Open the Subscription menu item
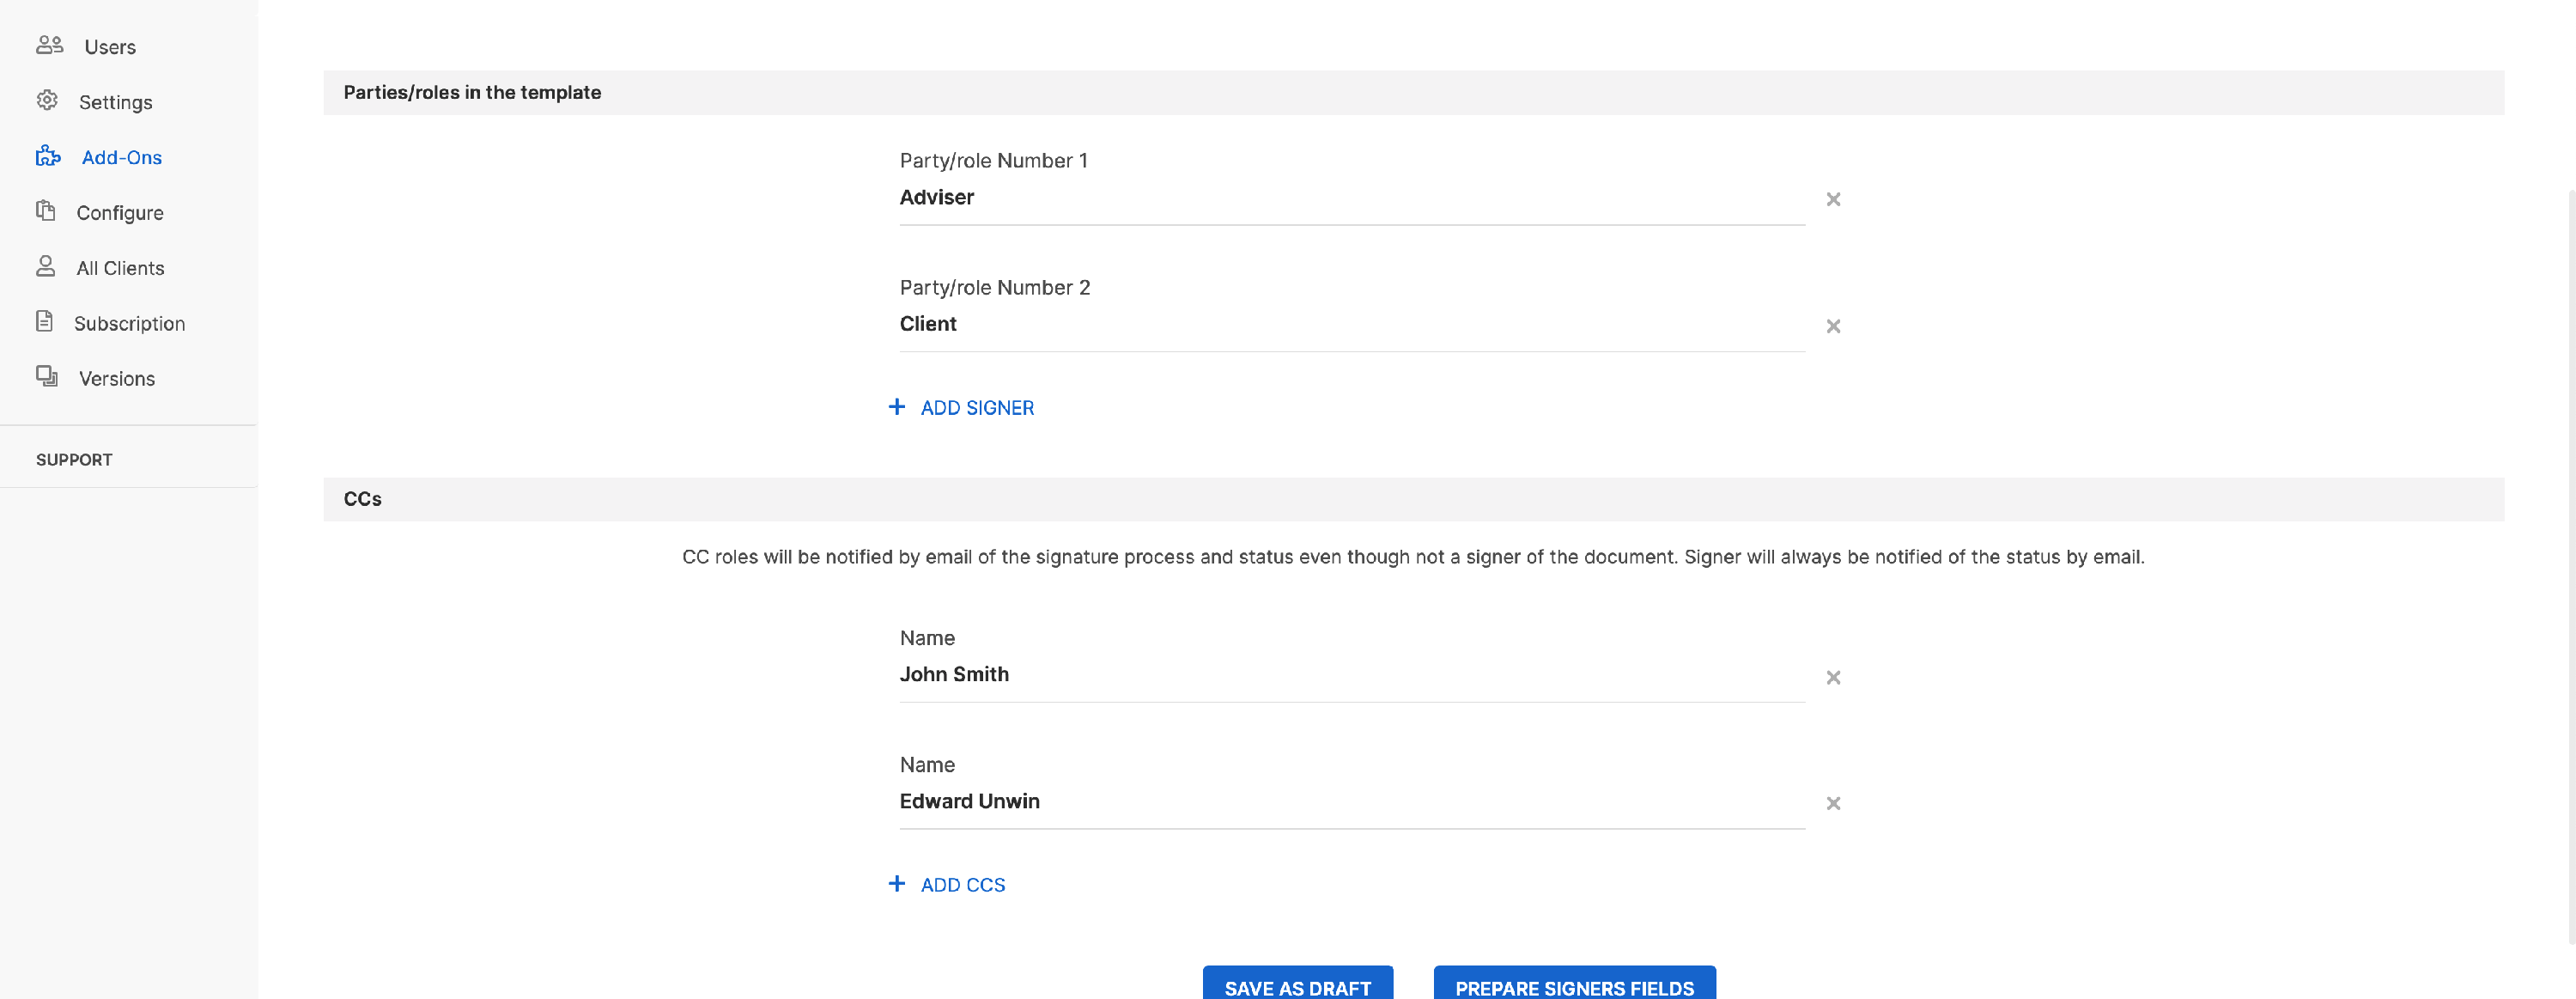Image resolution: width=2576 pixels, height=999 pixels. [x=128, y=323]
